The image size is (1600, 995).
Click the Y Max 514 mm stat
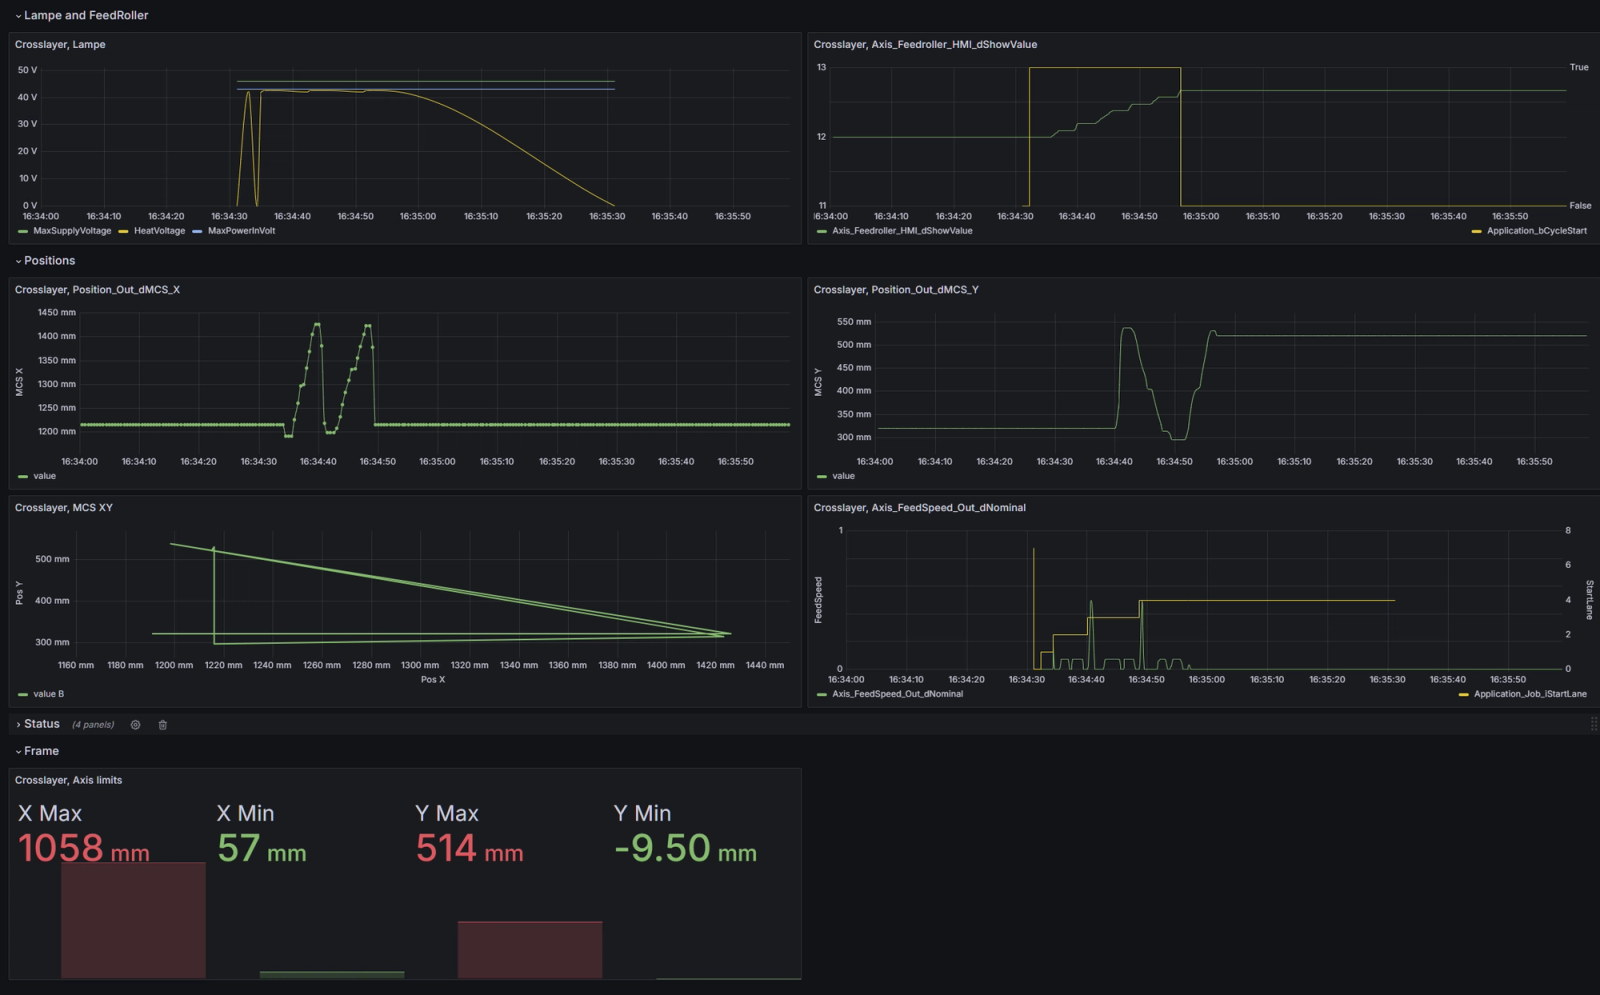pos(469,849)
